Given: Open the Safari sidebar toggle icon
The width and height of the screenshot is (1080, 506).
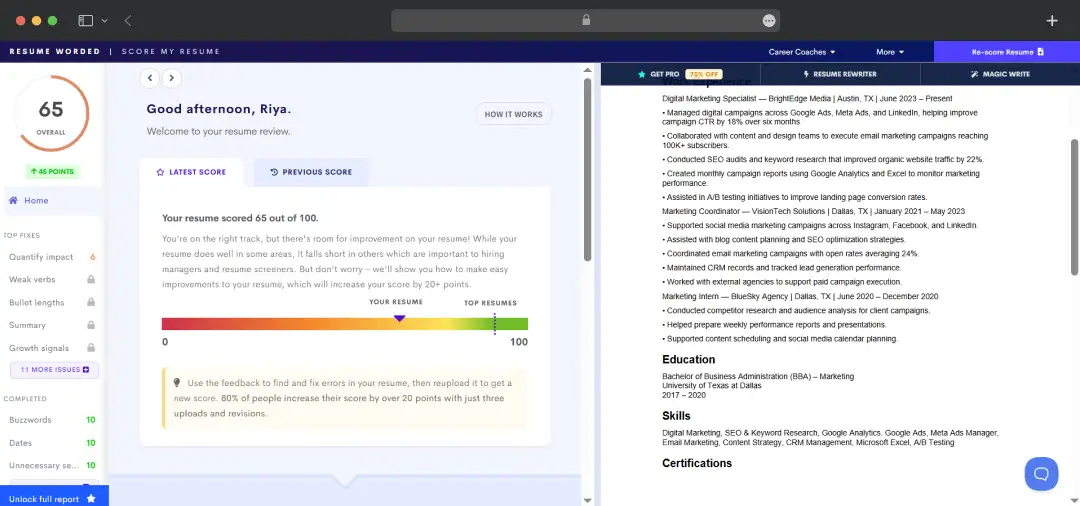Looking at the screenshot, I should (85, 21).
